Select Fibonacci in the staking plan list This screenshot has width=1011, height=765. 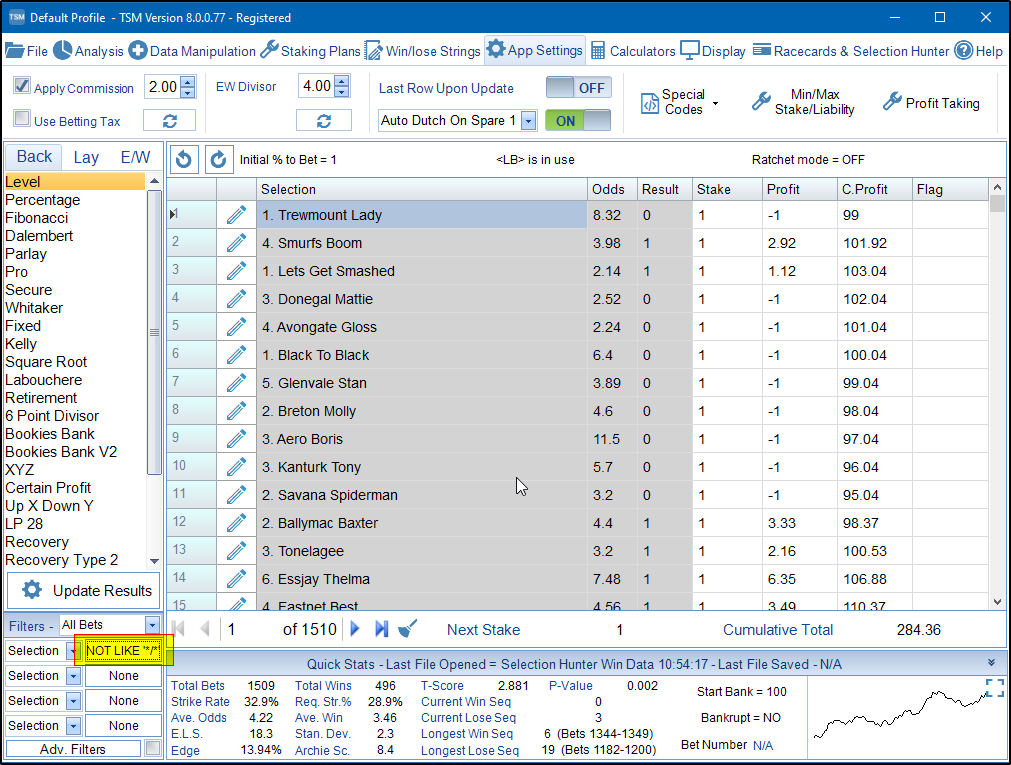point(37,218)
